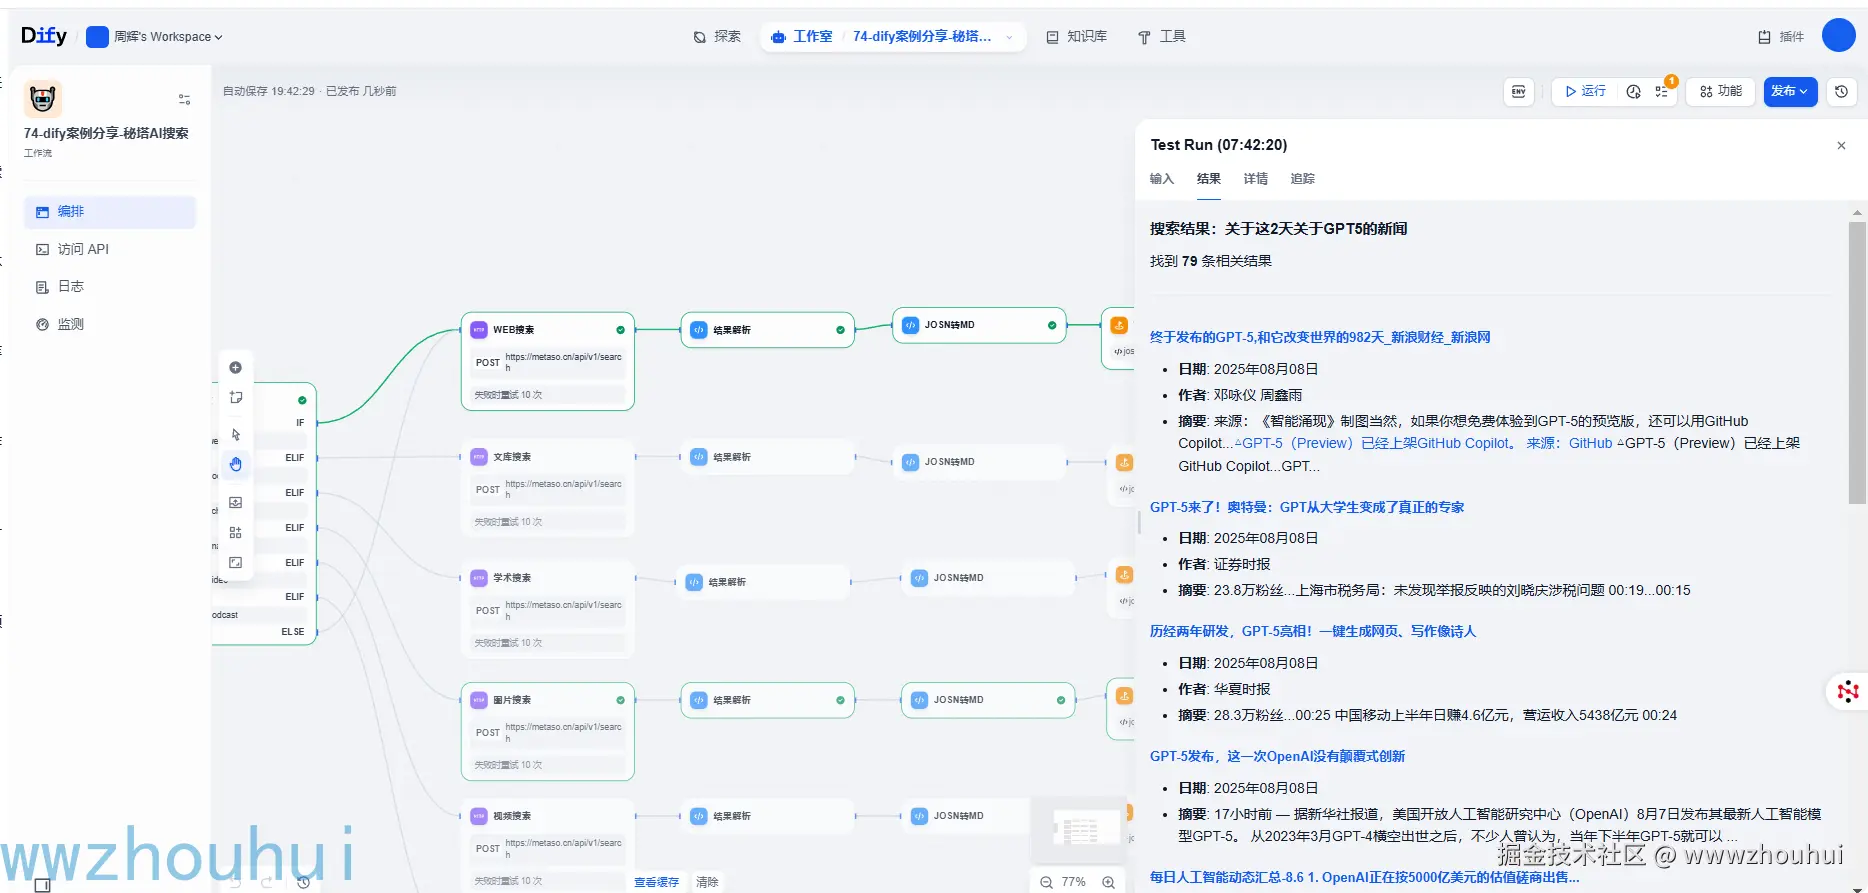Switch to the 结果 tab
This screenshot has height=893, width=1868.
1209,179
